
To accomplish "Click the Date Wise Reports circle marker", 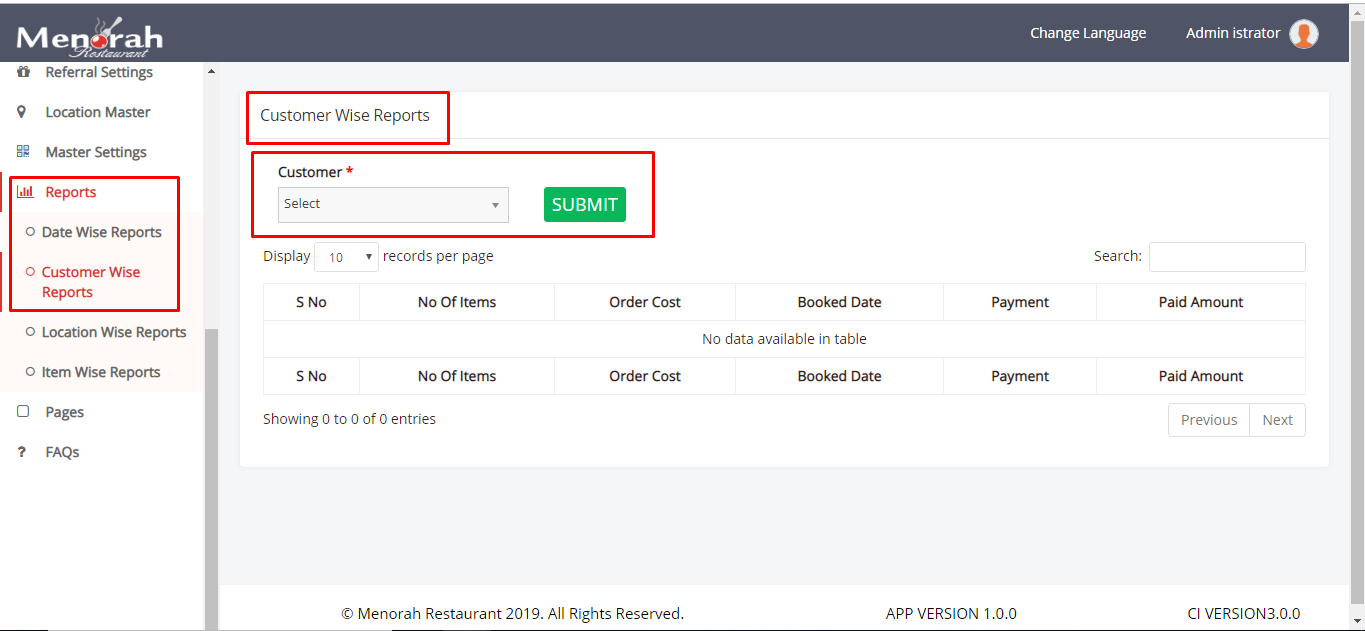I will pyautogui.click(x=31, y=231).
